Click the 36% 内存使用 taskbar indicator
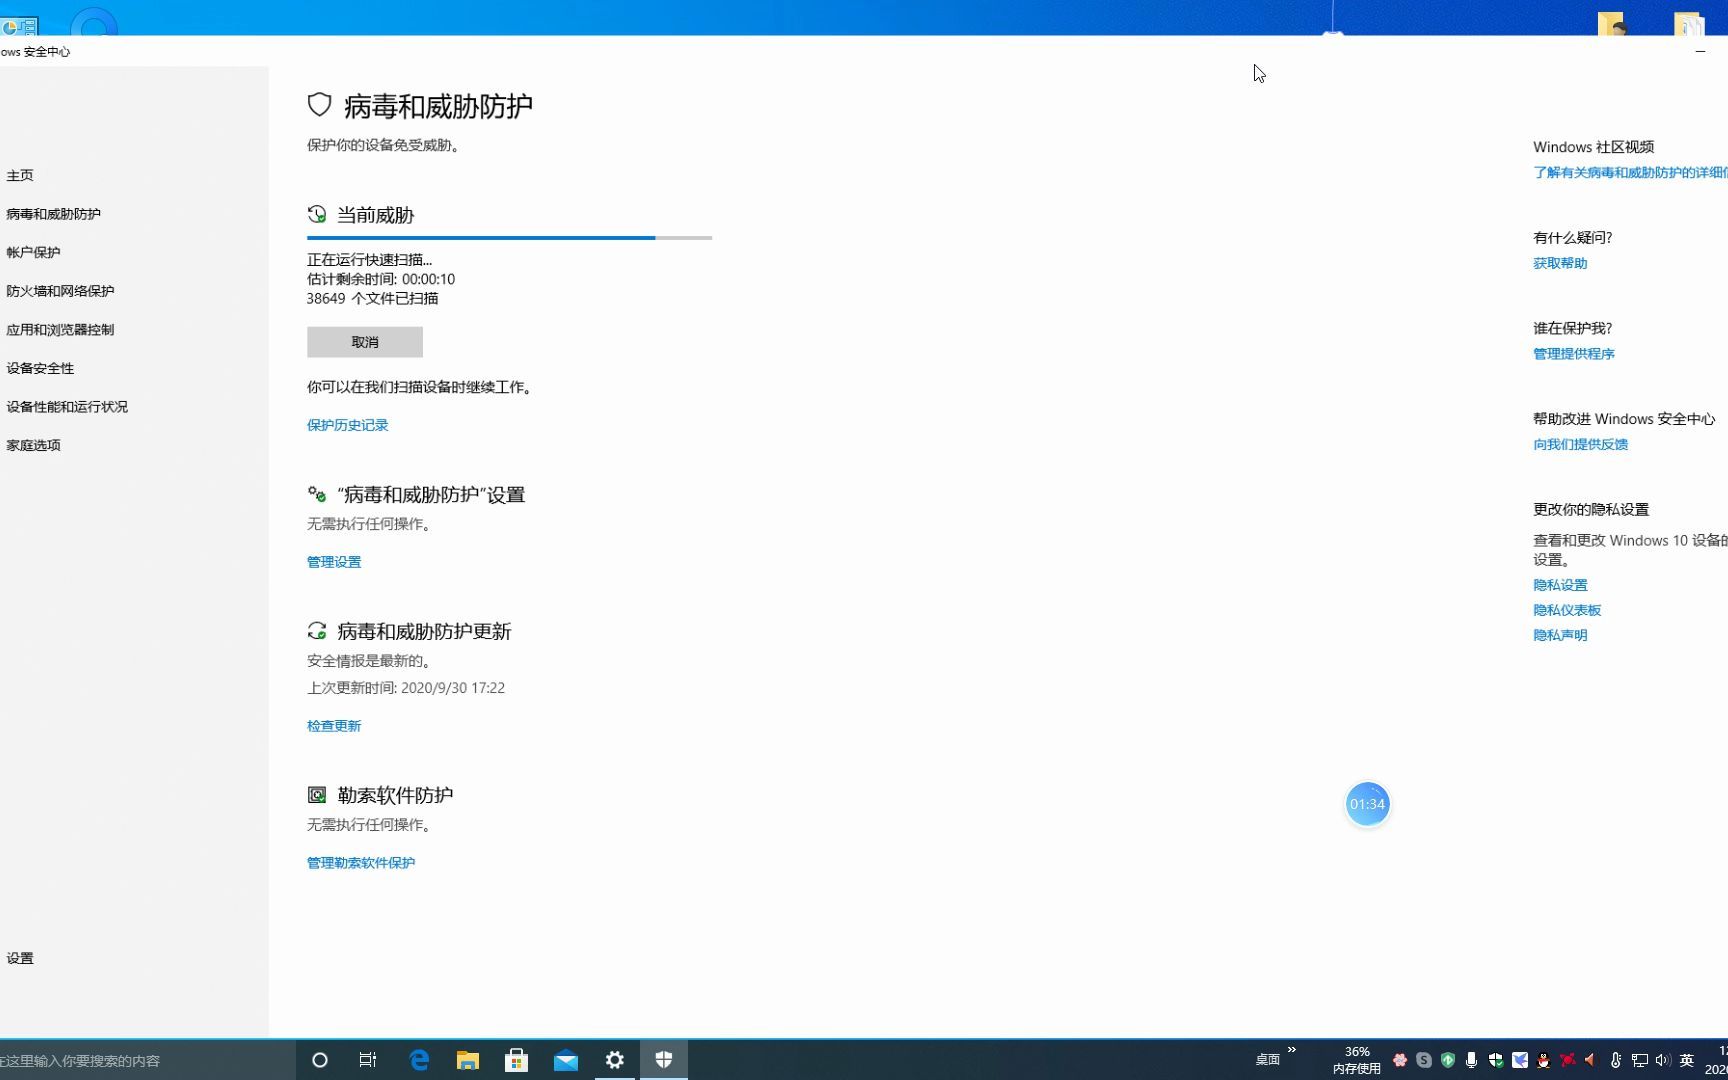Image resolution: width=1728 pixels, height=1080 pixels. click(1357, 1060)
